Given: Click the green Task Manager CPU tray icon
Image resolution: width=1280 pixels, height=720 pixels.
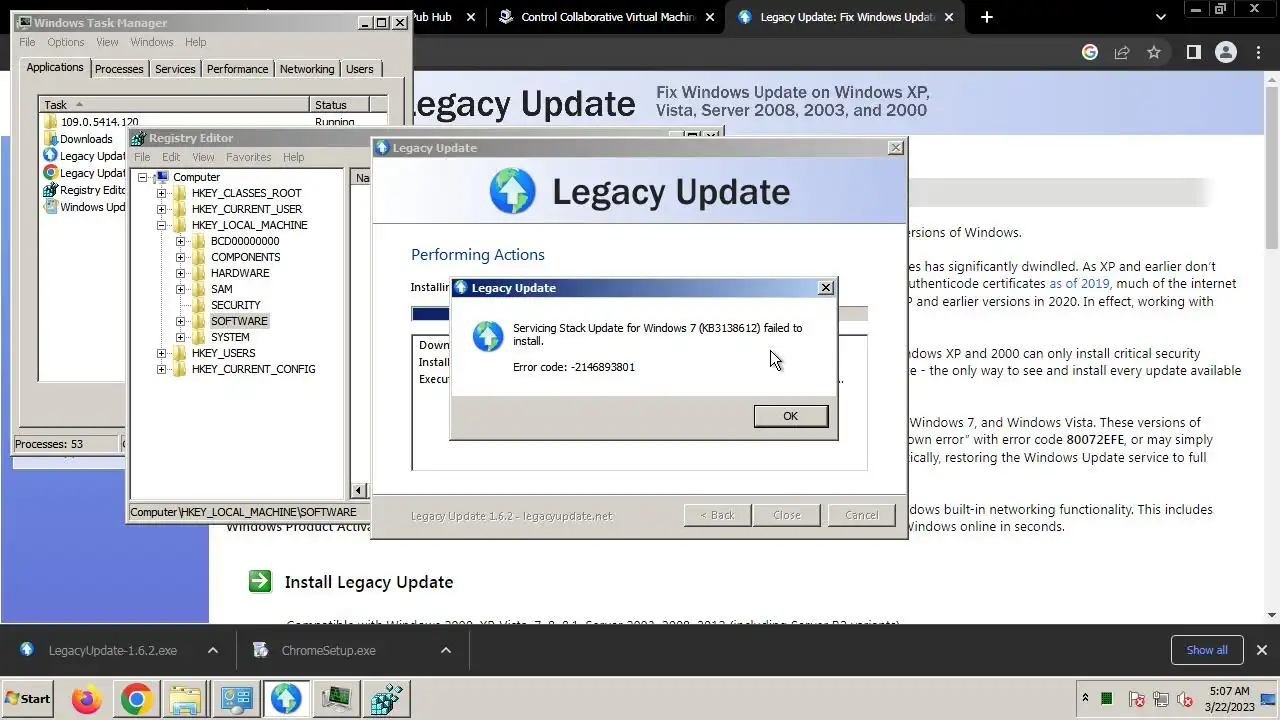Looking at the screenshot, I should [x=1107, y=698].
